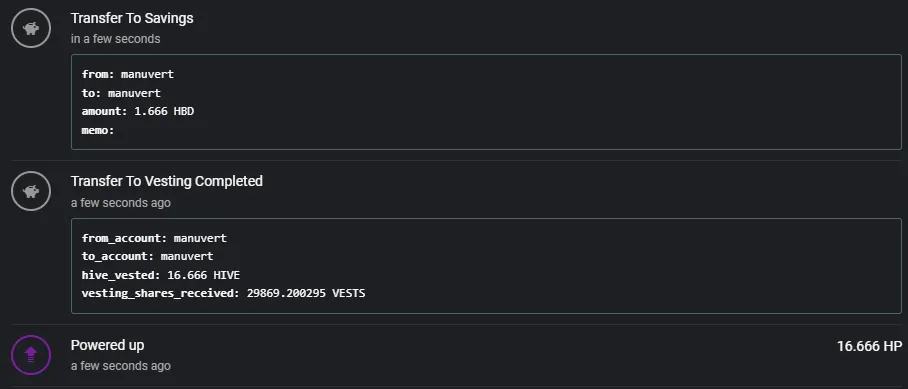Image resolution: width=908 pixels, height=389 pixels.
Task: Click the hive_vested 16.666 HIVE line
Action: (x=160, y=275)
